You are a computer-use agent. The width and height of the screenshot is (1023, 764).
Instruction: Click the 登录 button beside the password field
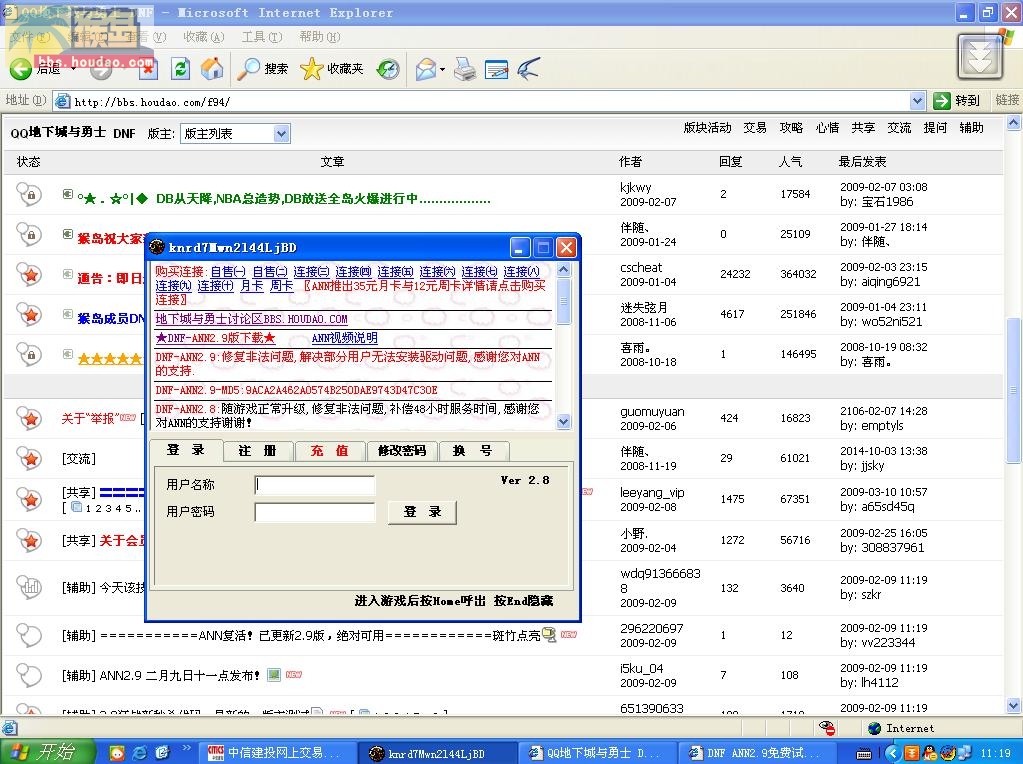422,512
